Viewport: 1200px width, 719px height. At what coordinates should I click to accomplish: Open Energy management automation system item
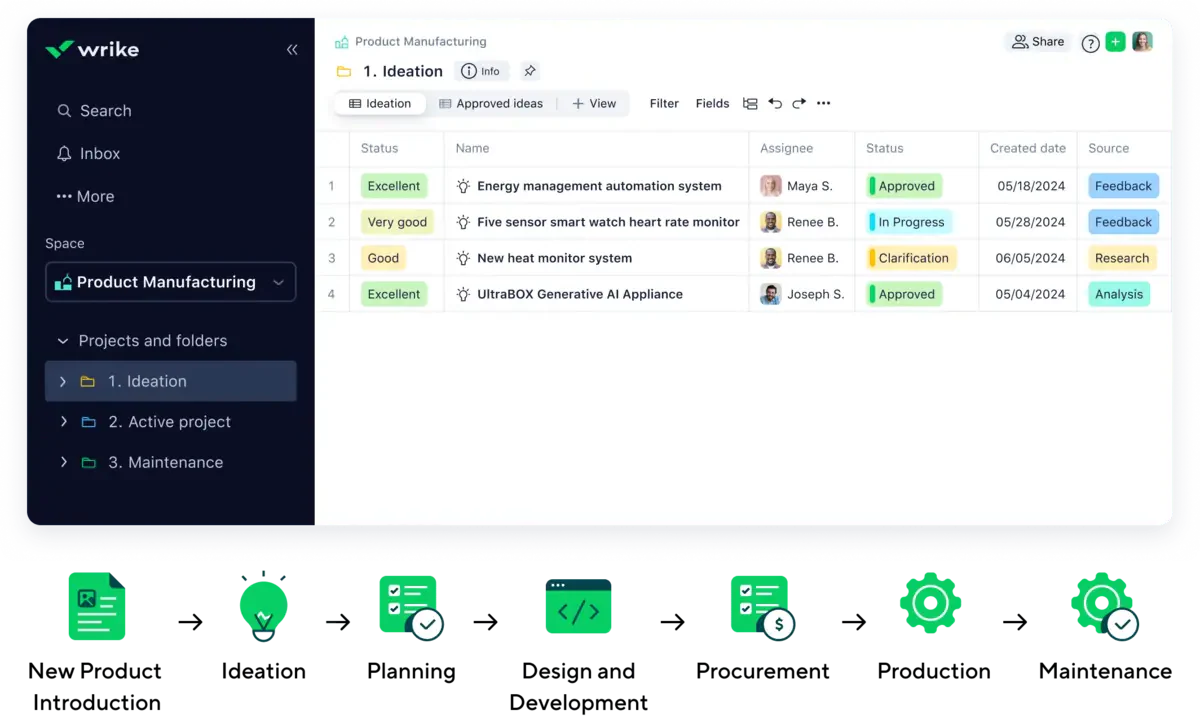tap(599, 186)
